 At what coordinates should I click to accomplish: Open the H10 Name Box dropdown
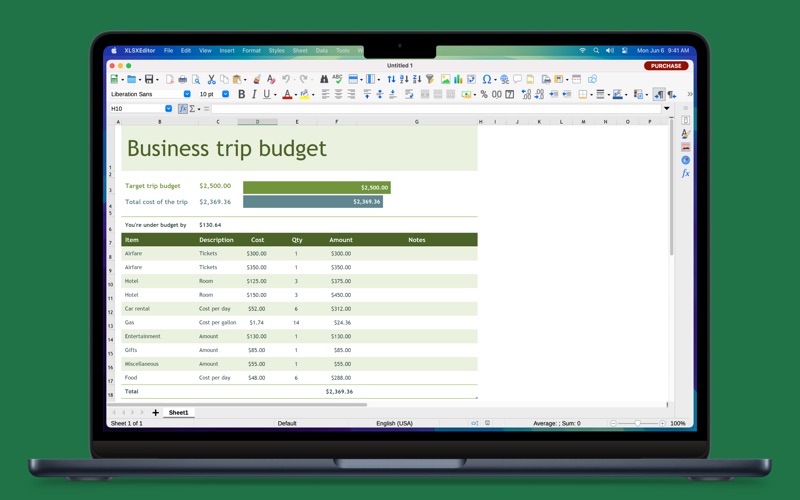[x=168, y=109]
